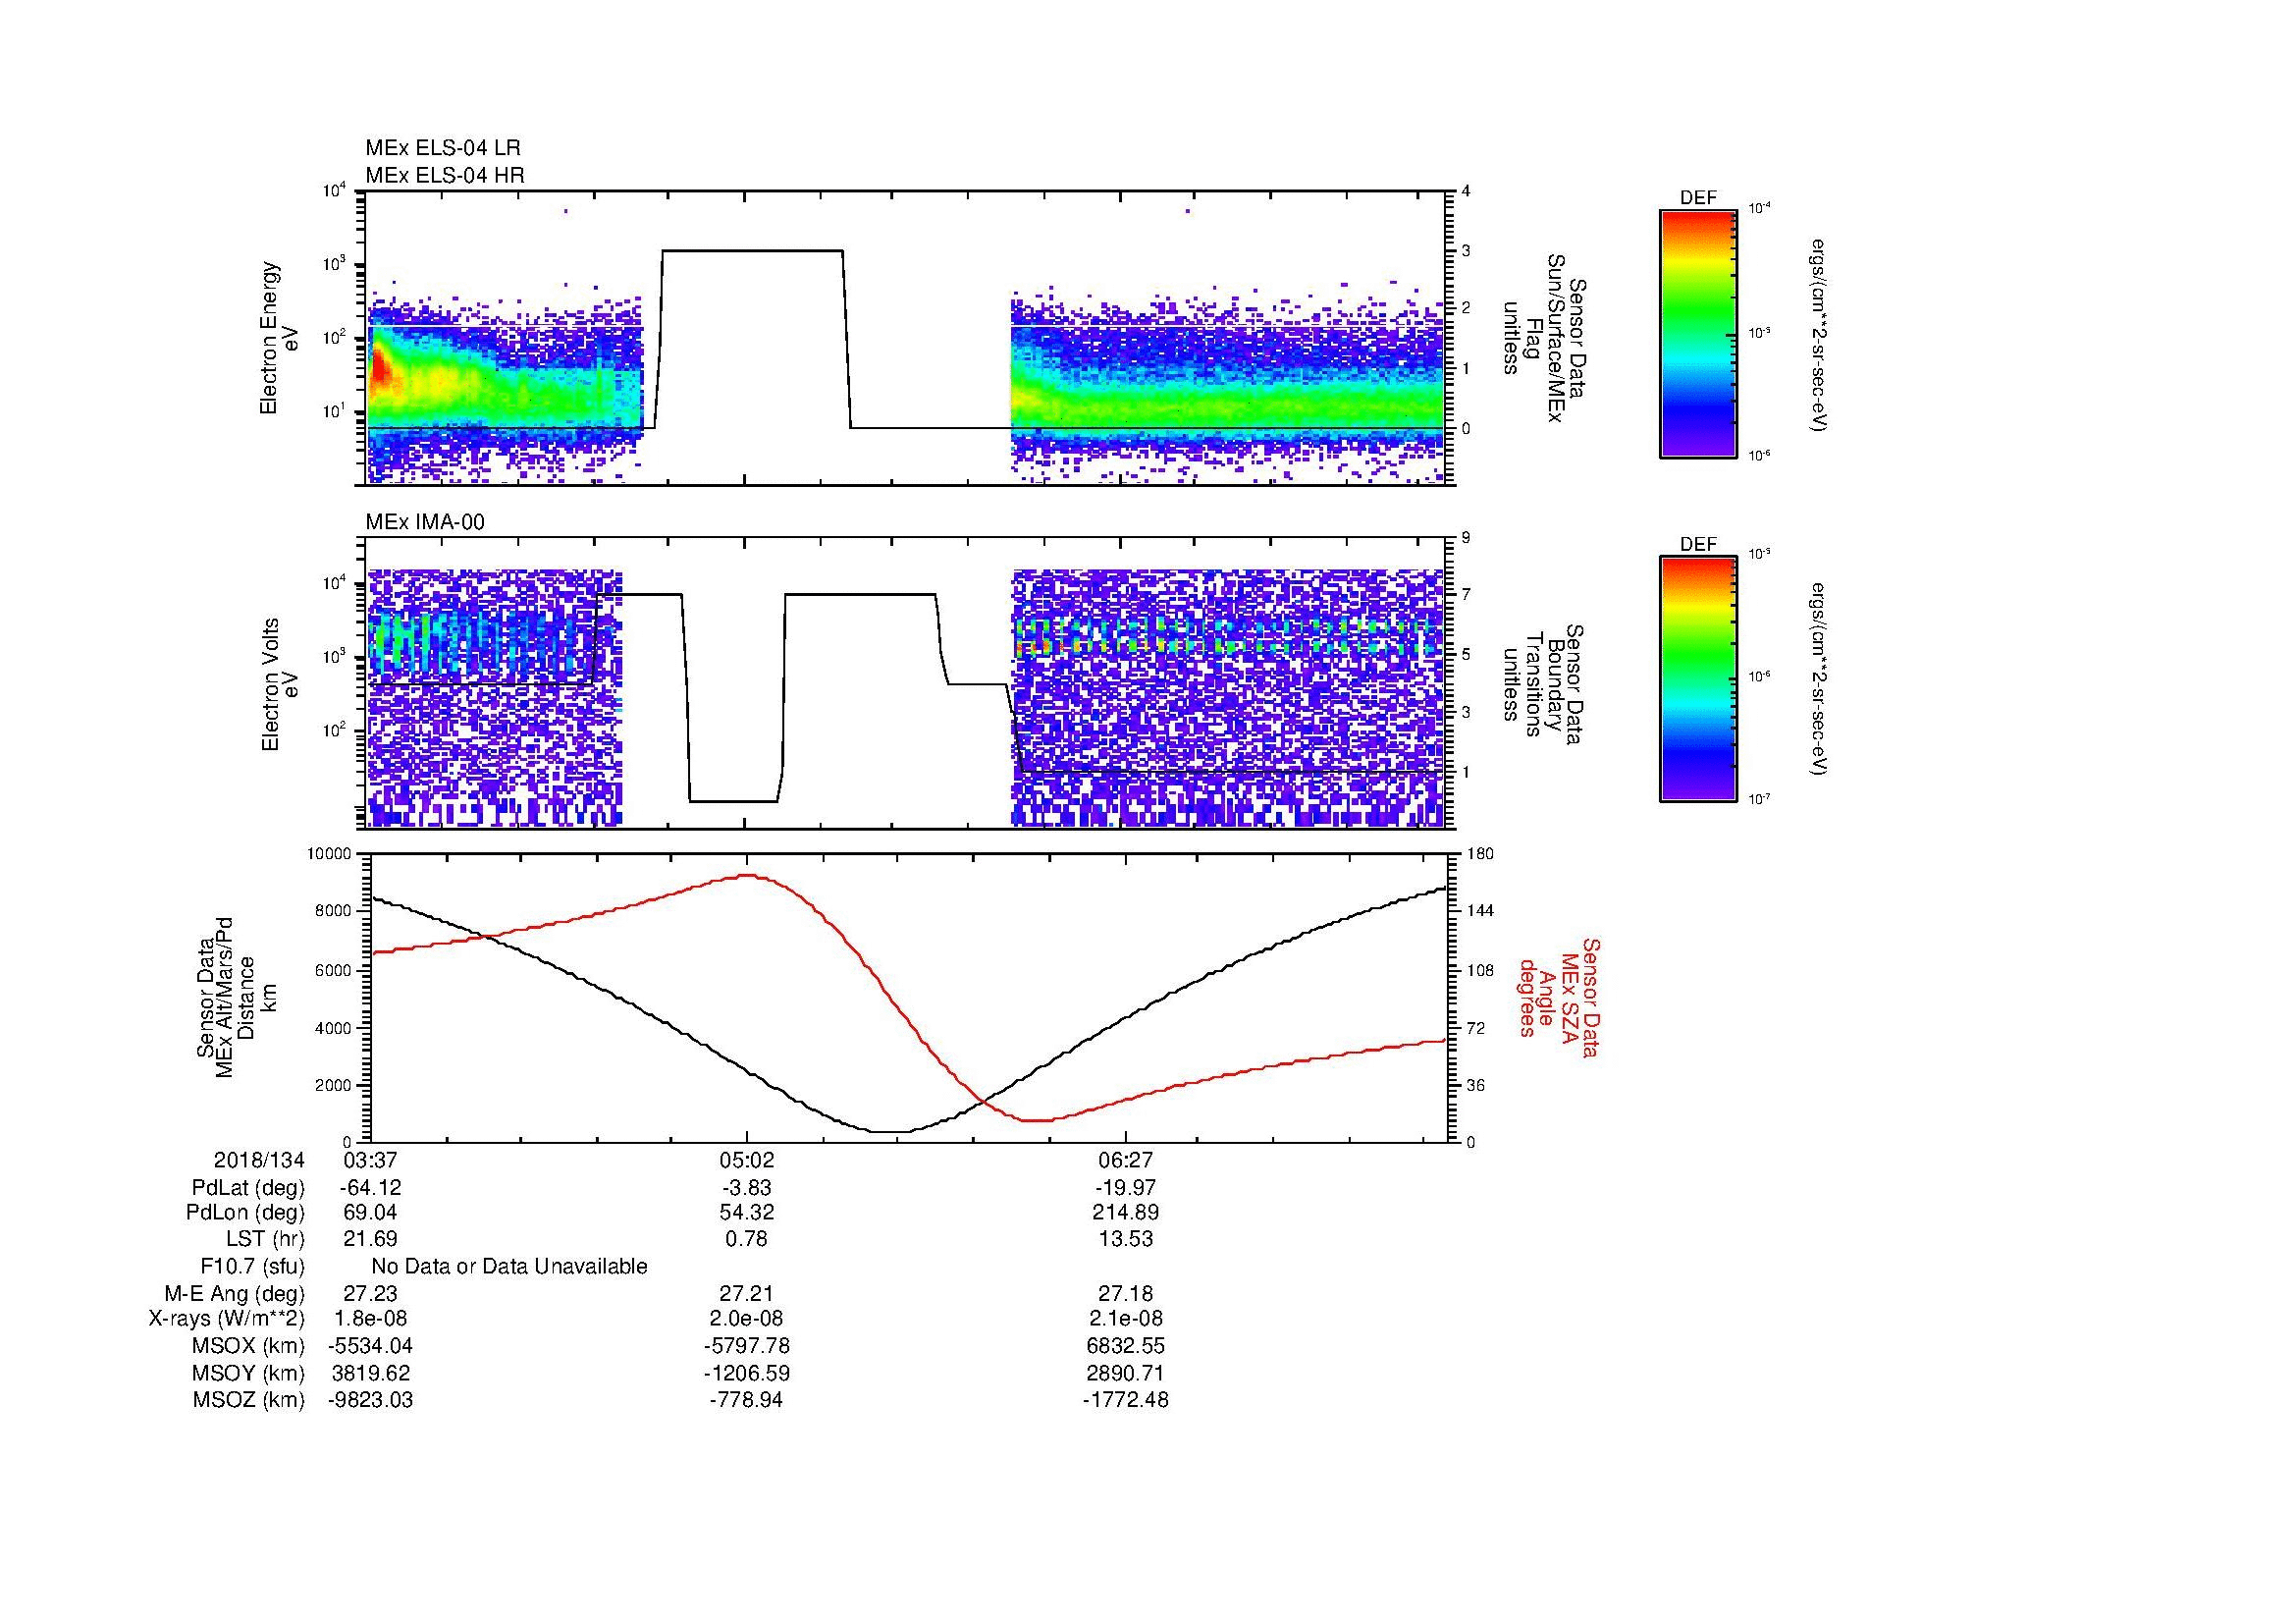Click the MSOZ value '-1772.48'
This screenshot has height=1623, width=2296.
pyautogui.click(x=1125, y=1400)
